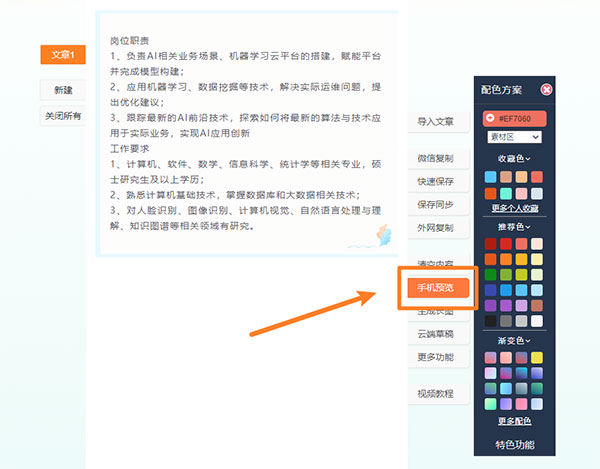This screenshot has height=469, width=600.
Task: Pick the dark red swatch in 推荐色
Action: (x=490, y=244)
